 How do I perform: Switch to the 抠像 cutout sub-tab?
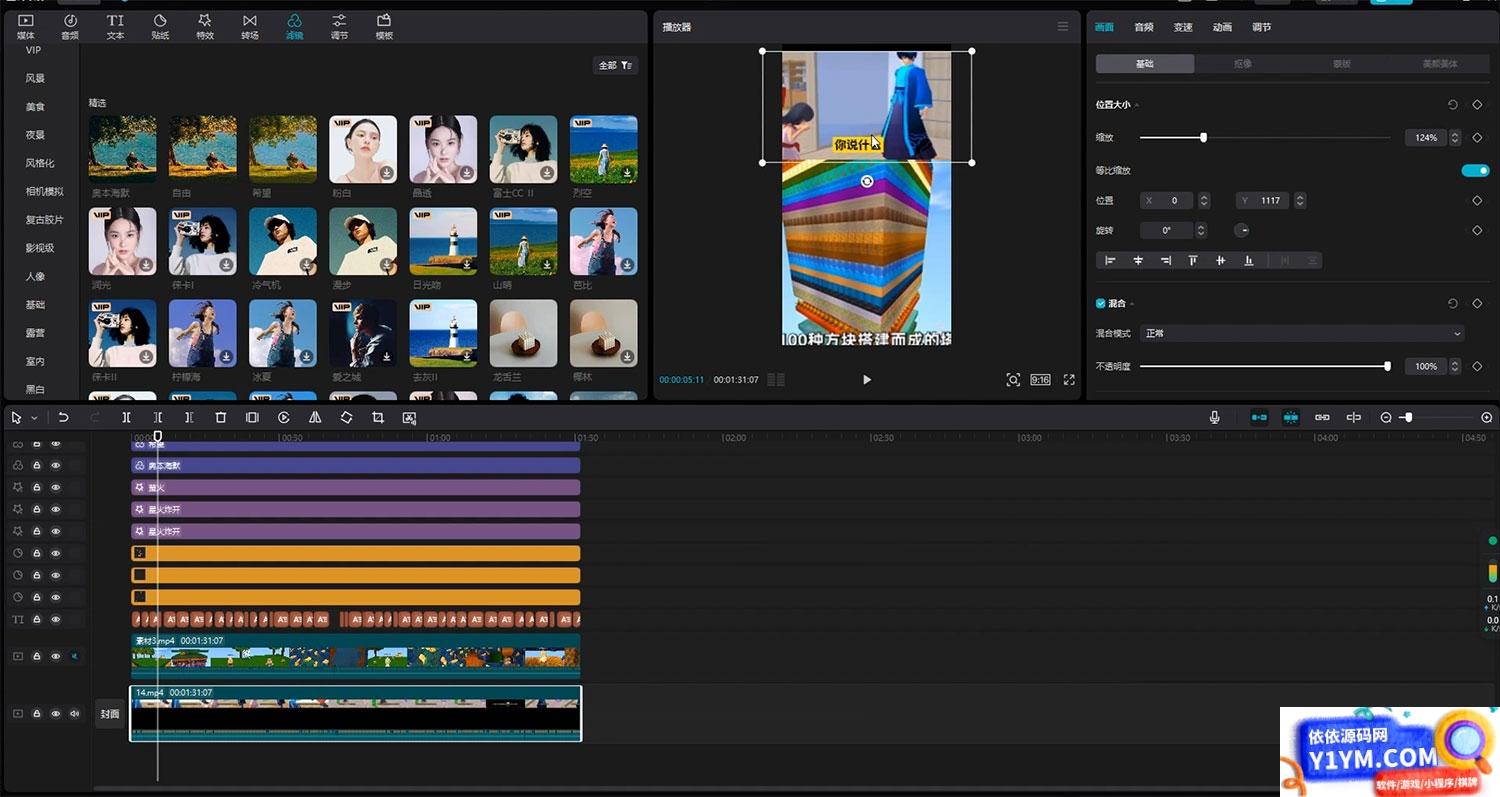(x=1242, y=63)
